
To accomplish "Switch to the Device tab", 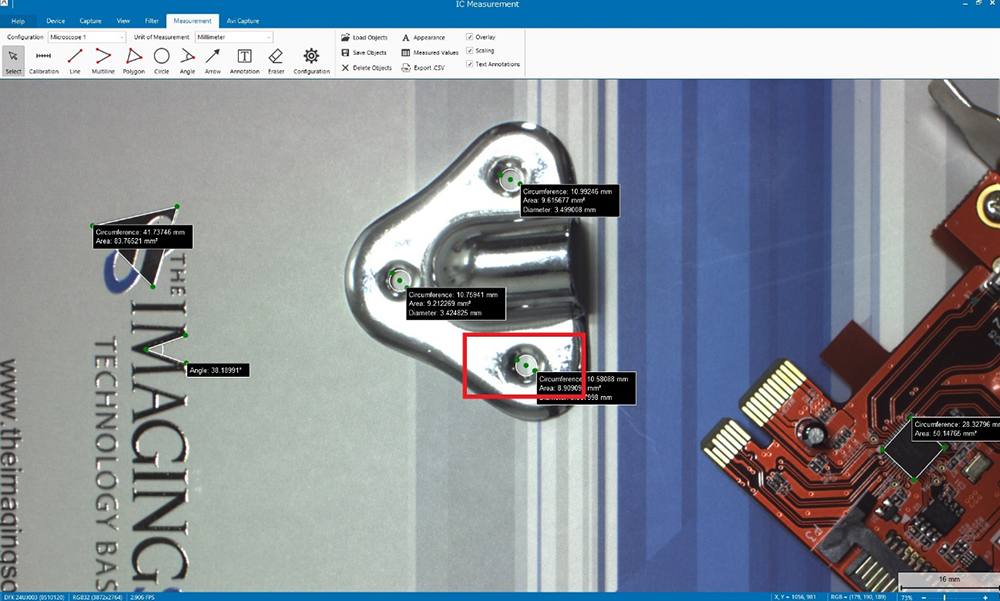I will pos(55,21).
